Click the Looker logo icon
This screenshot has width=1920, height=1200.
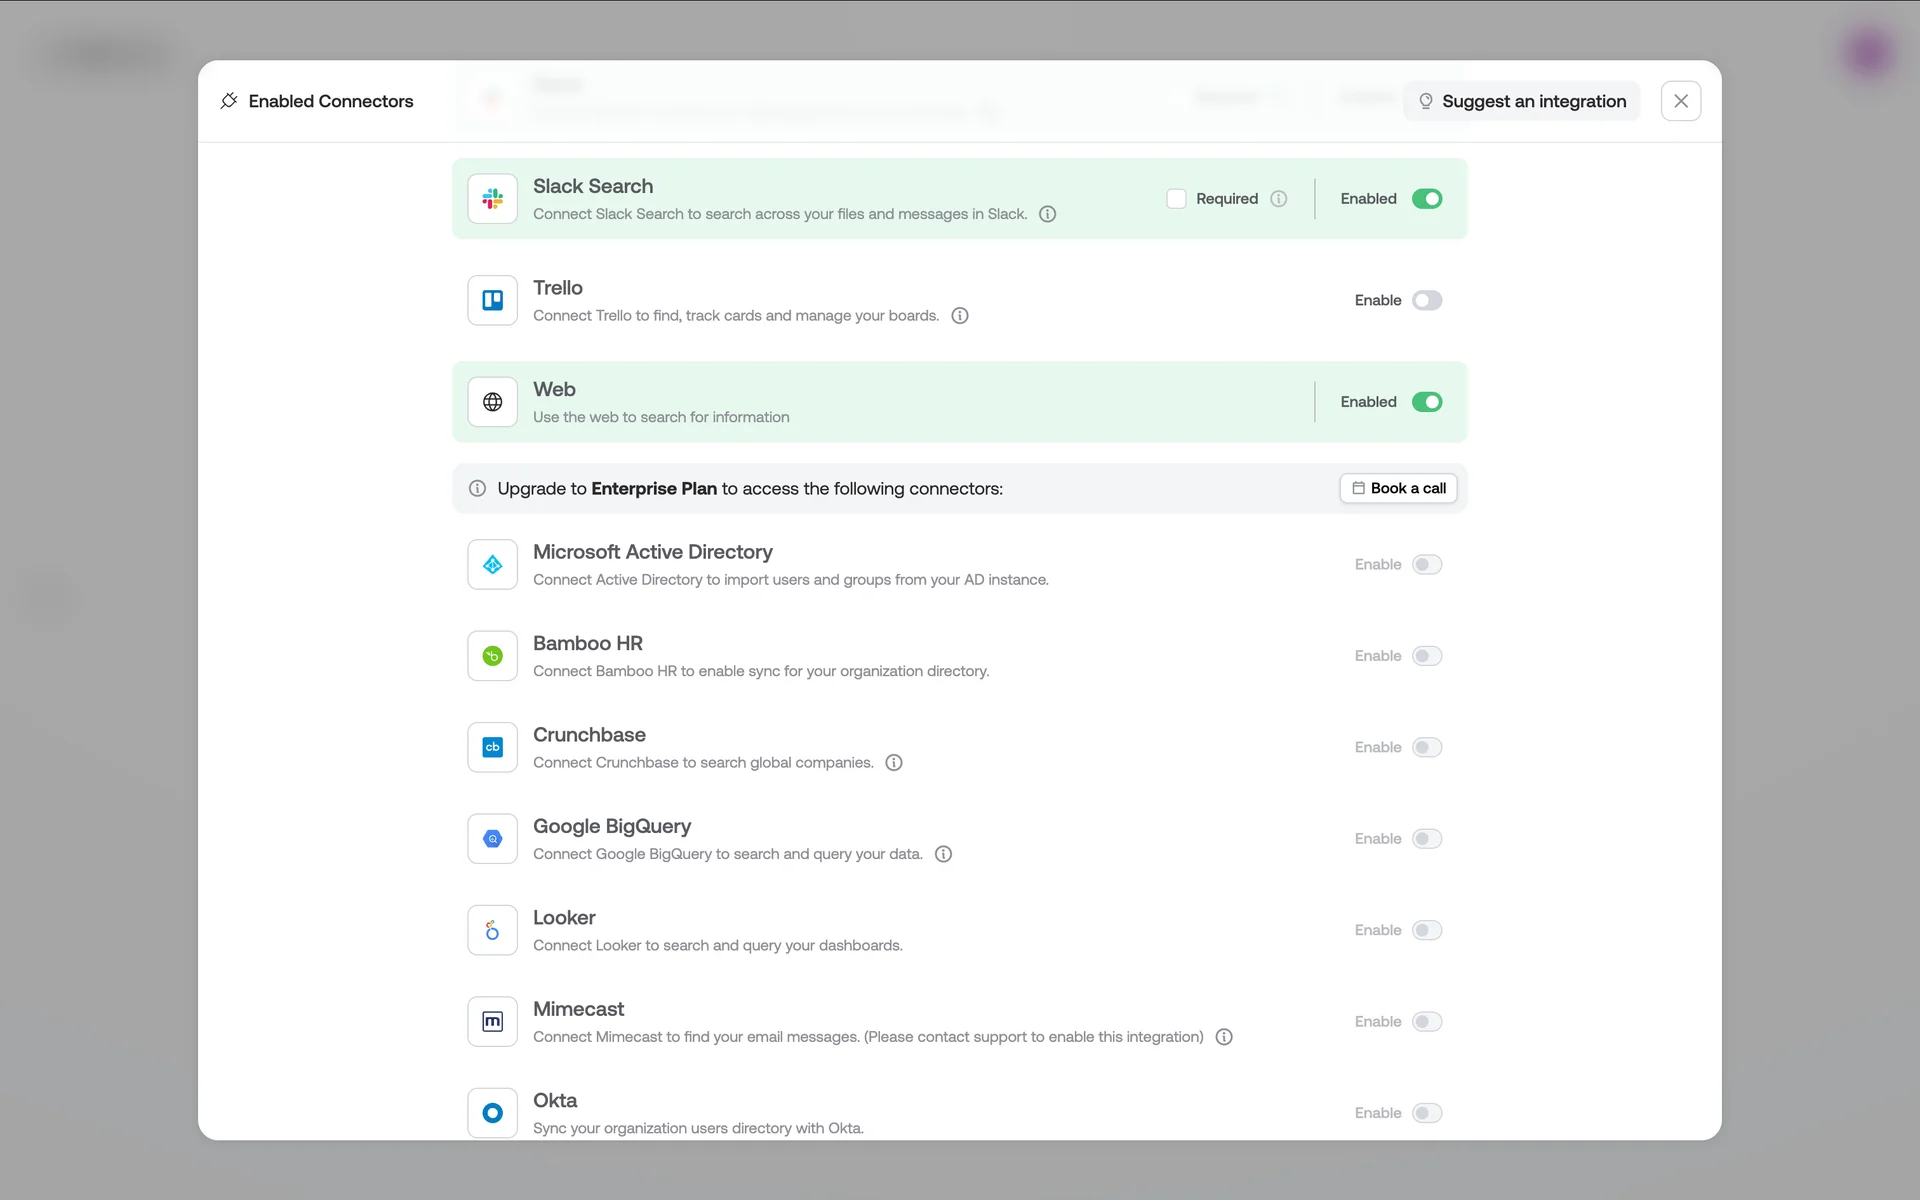pyautogui.click(x=492, y=930)
